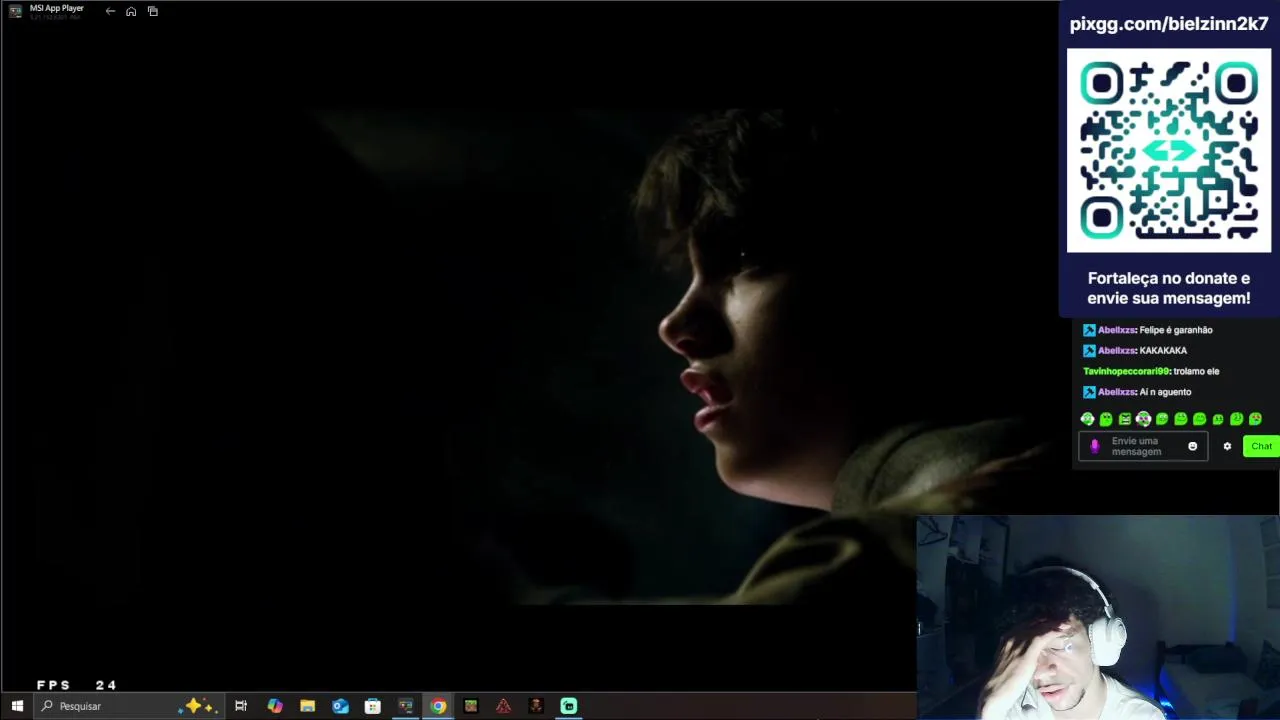This screenshot has height=720, width=1280.
Task: Click 'Fortaleça no donate' message text
Action: pyautogui.click(x=1169, y=288)
